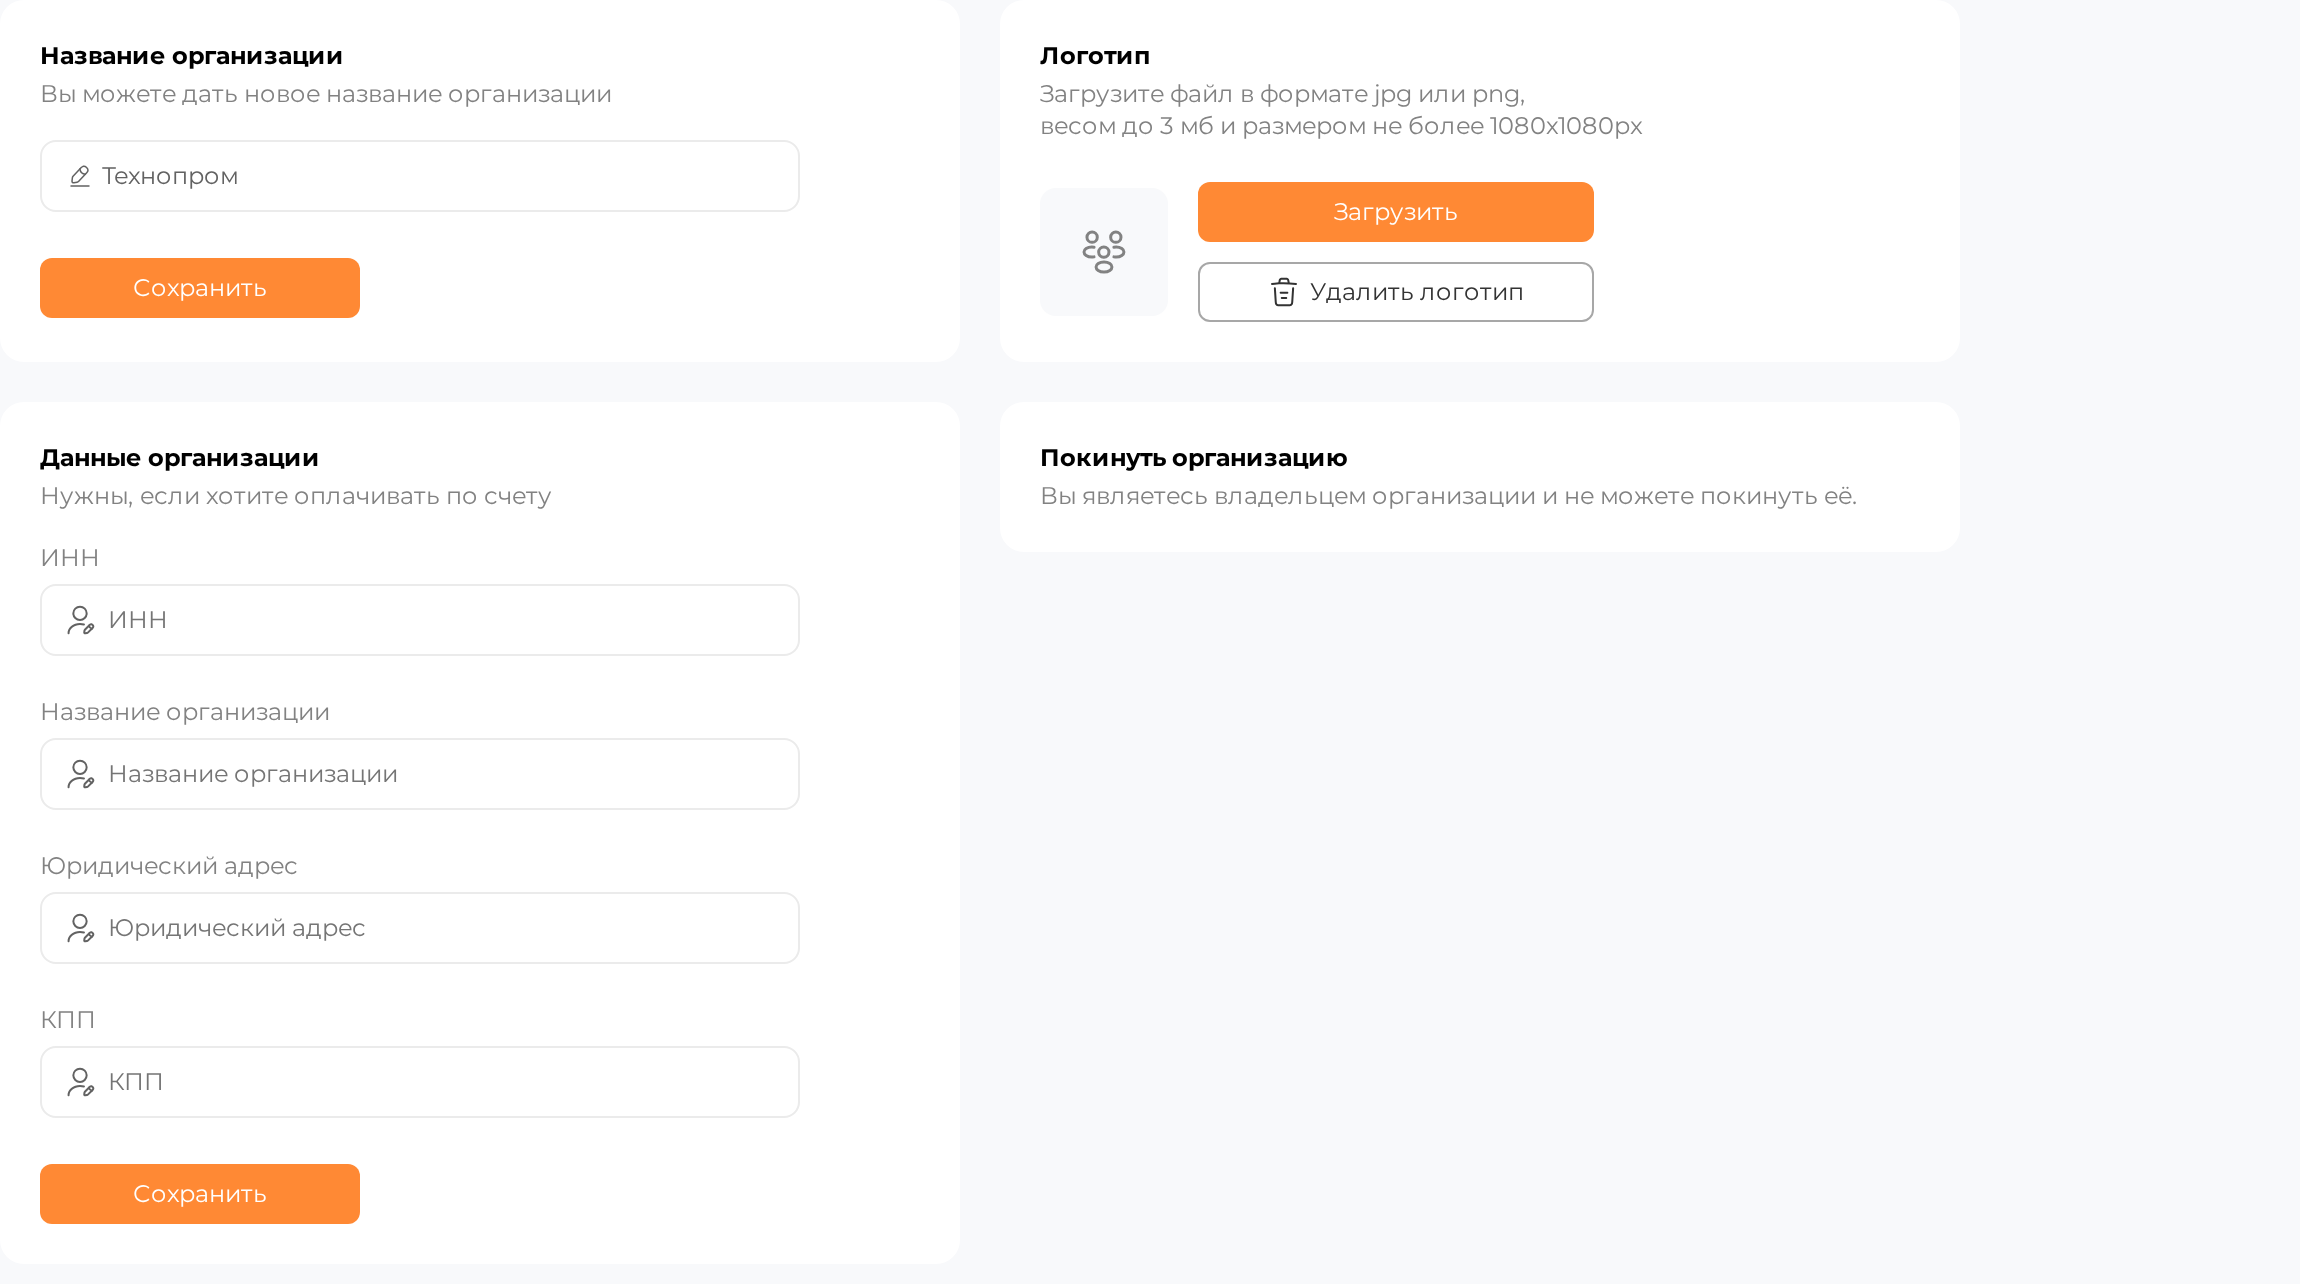Screen dimensions: 2300x1284
Task: Click the Логотип section heading
Action: point(1095,56)
